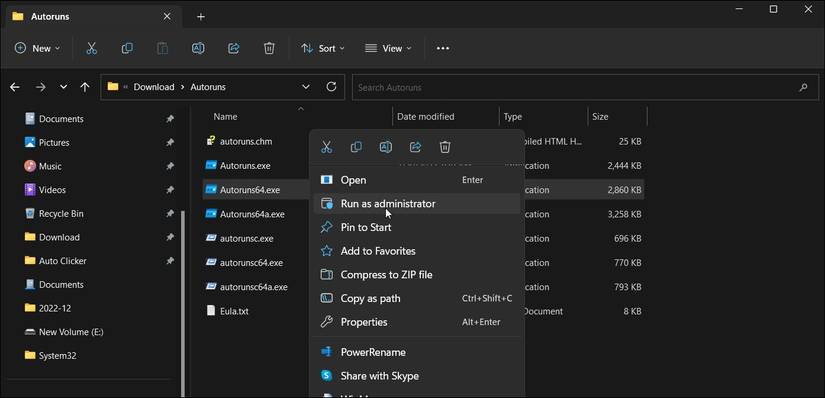Open the See more (three dots) toolbar menu
The image size is (825, 398).
point(443,48)
